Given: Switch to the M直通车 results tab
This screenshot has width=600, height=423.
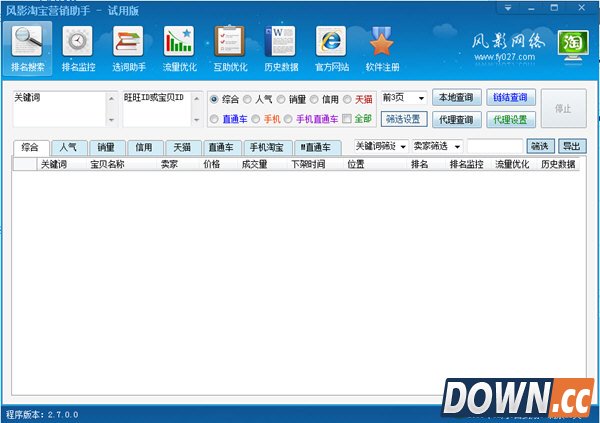Looking at the screenshot, I should pyautogui.click(x=317, y=147).
